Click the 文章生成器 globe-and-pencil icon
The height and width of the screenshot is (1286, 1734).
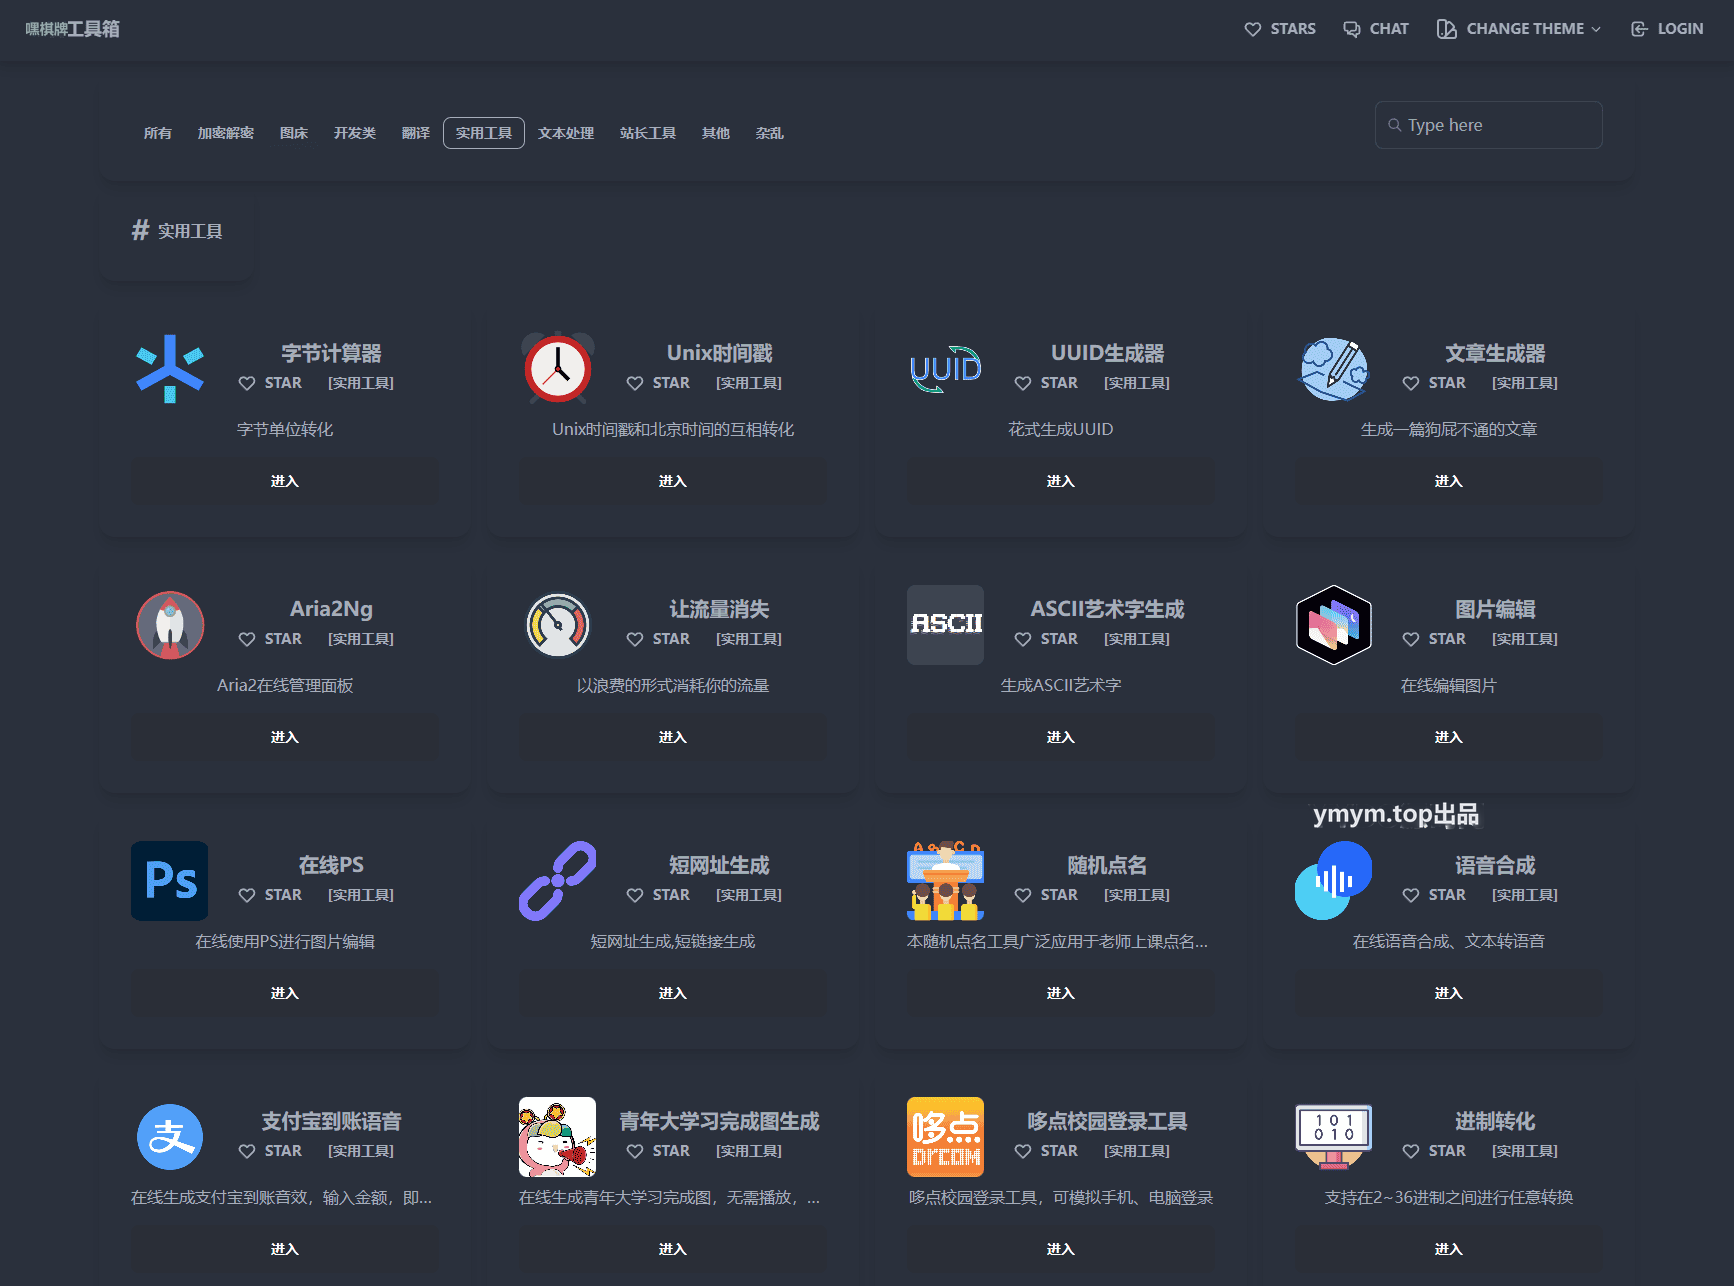tap(1334, 369)
